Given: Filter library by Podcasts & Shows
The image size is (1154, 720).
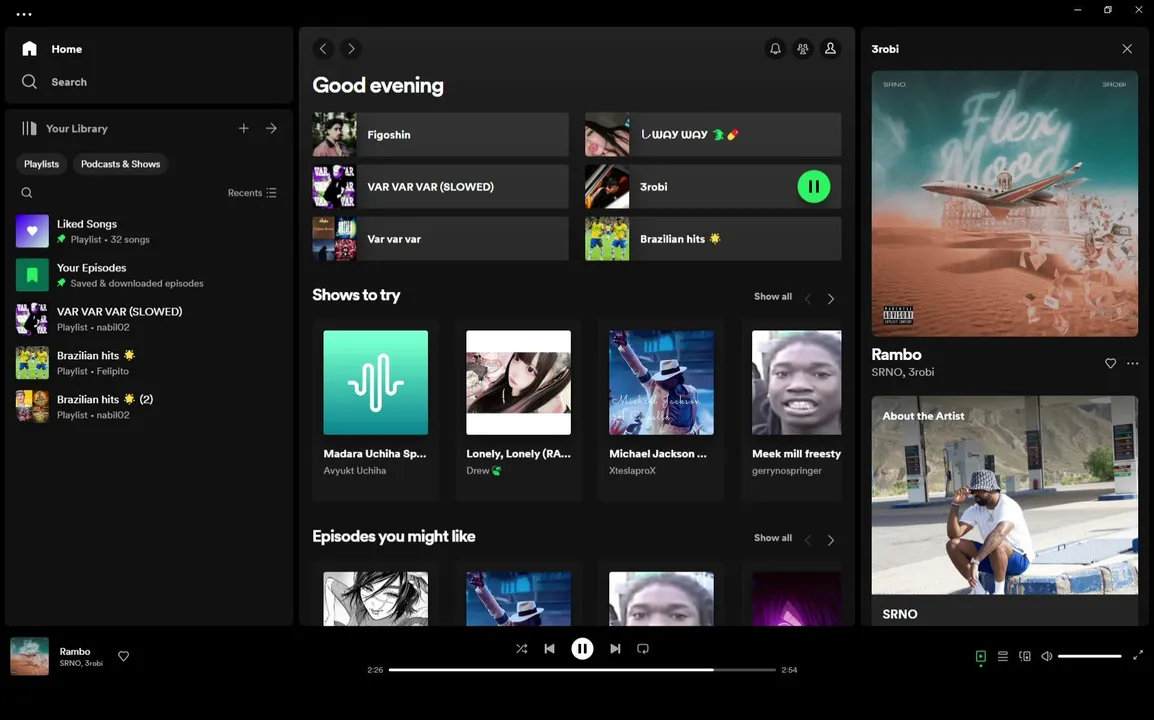Looking at the screenshot, I should (120, 164).
